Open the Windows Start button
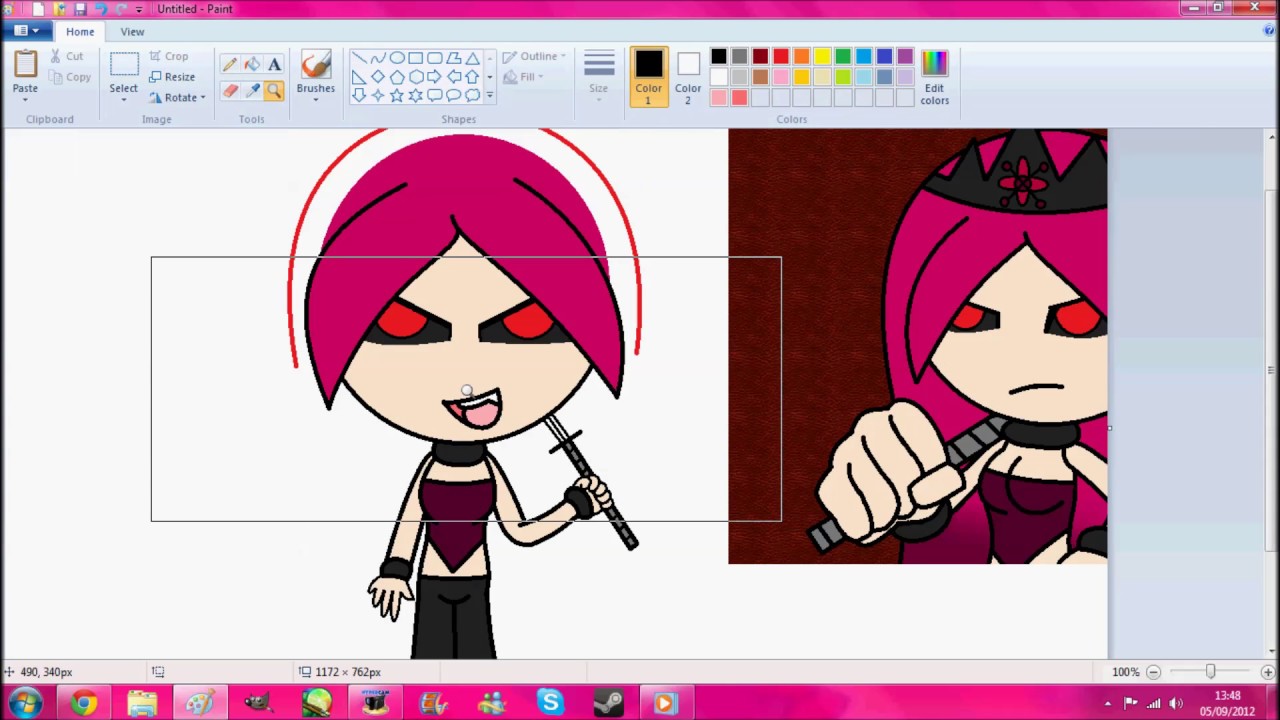This screenshot has height=720, width=1280. point(24,703)
